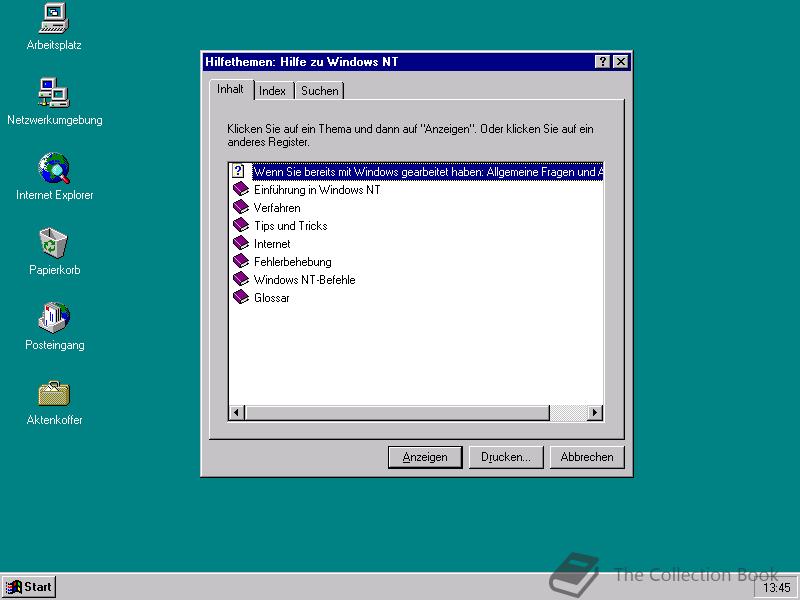
Task: Select the 'Tips und Tricks' topic
Action: coord(291,226)
